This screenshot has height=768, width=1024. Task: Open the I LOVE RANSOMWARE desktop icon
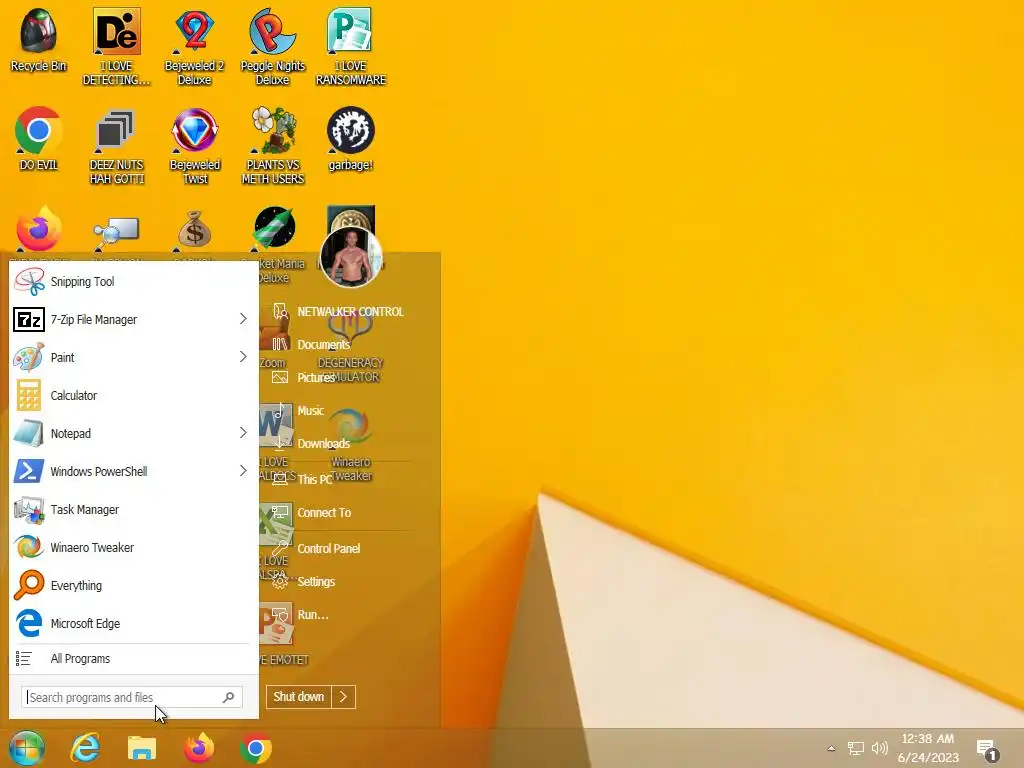pyautogui.click(x=351, y=47)
